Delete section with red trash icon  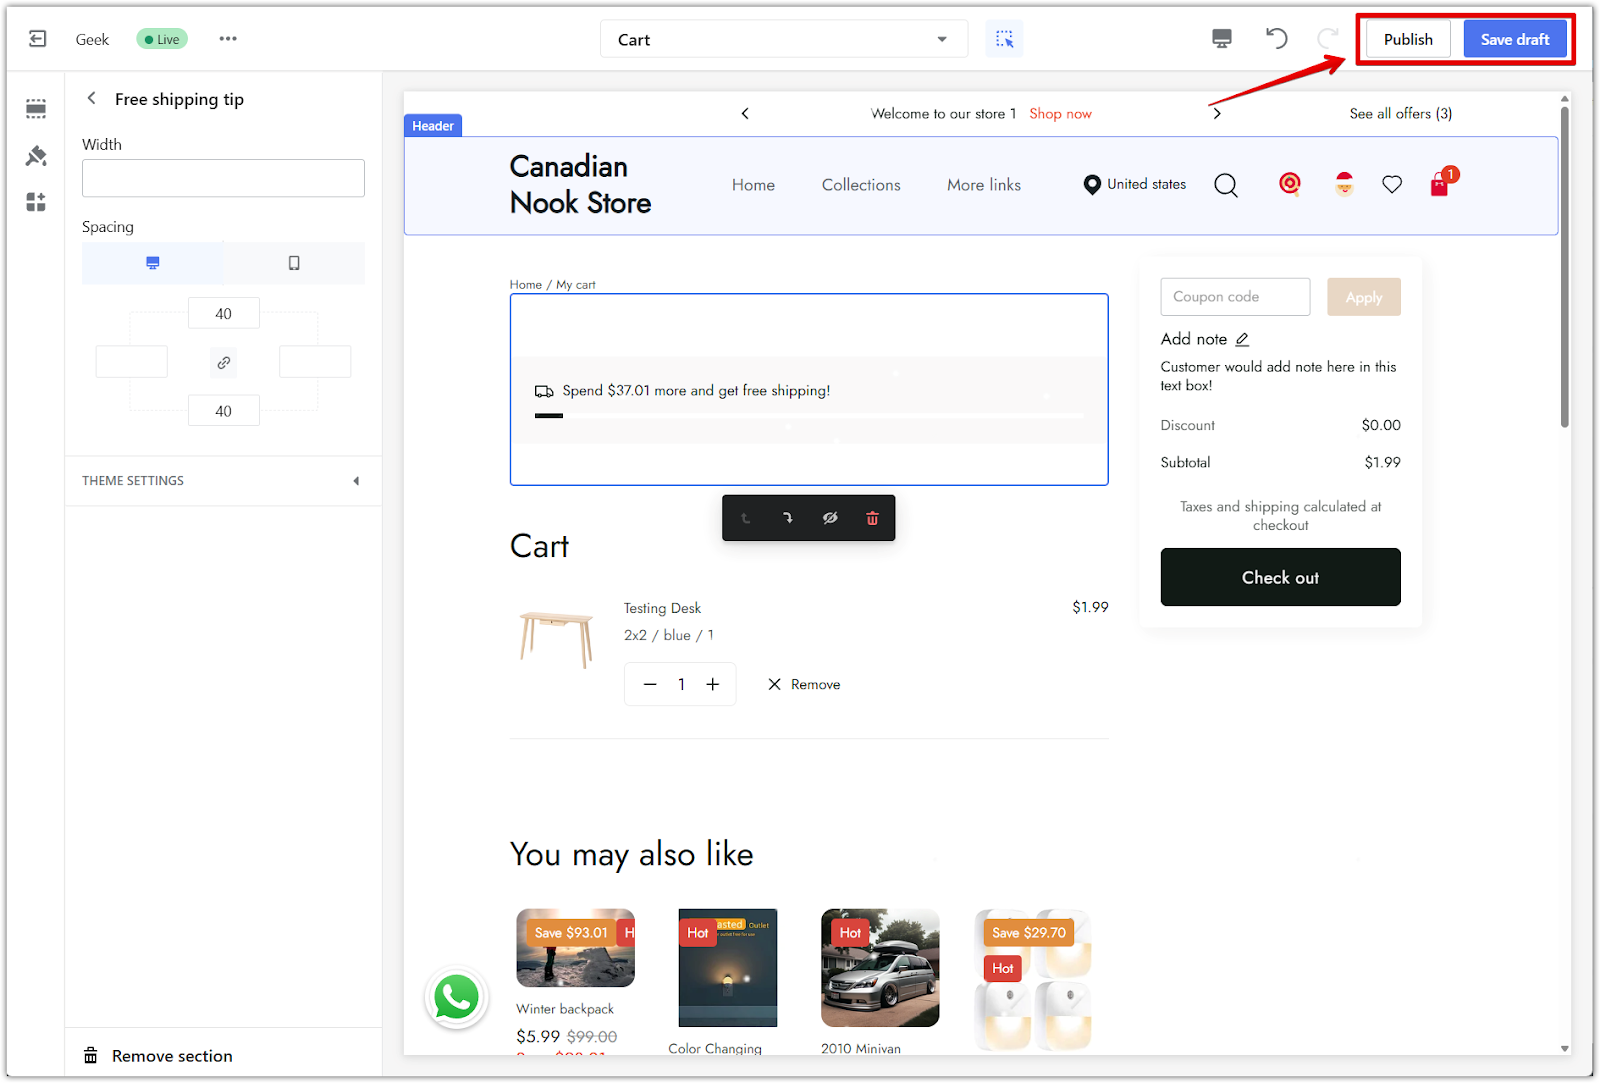(x=872, y=518)
